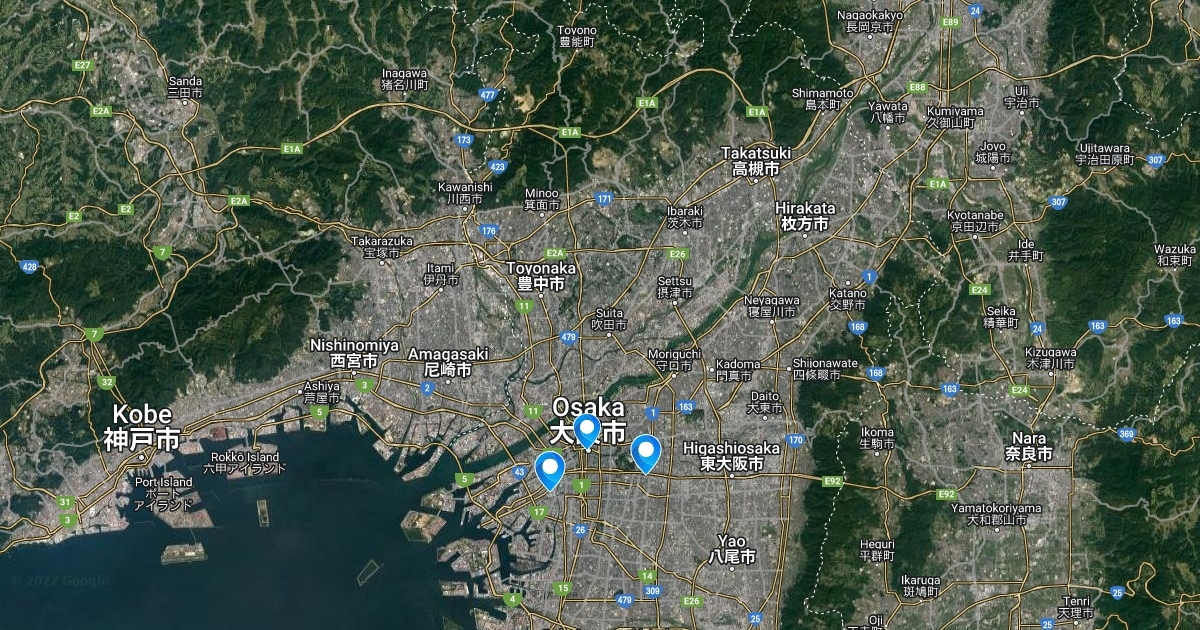Click the route 173 shield
The height and width of the screenshot is (630, 1200).
464,141
